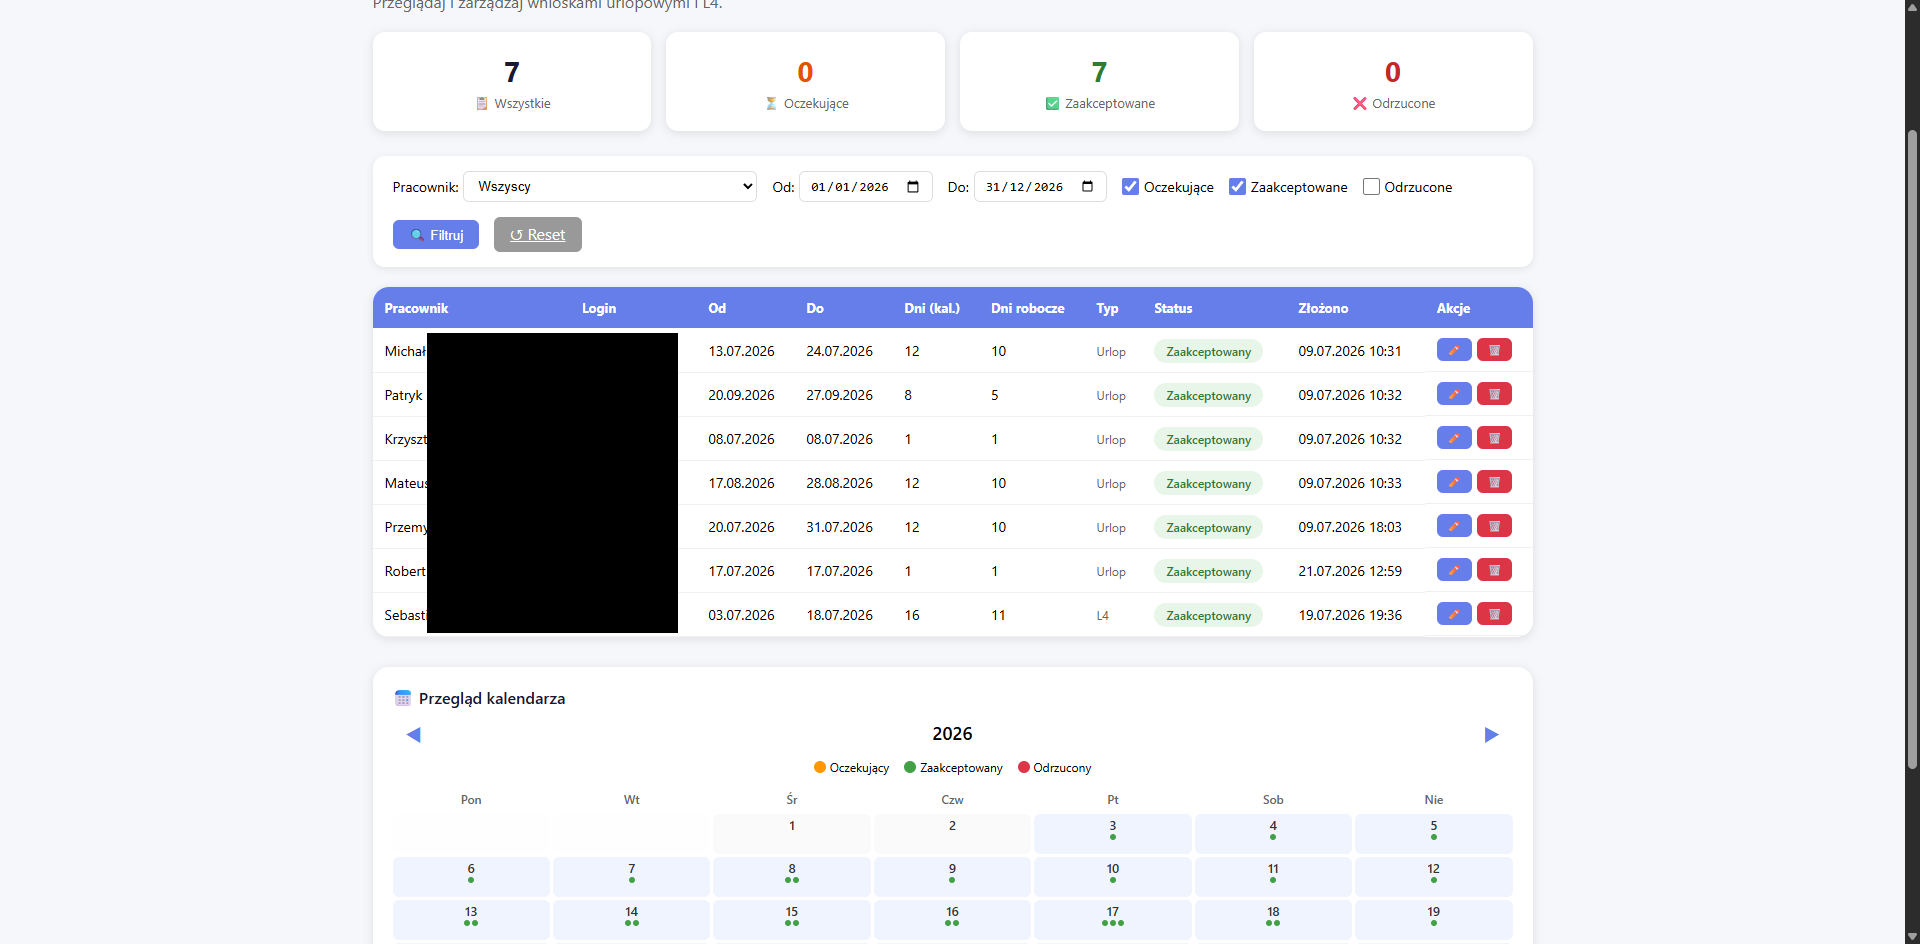Select day 3 in the calendar

click(x=1113, y=833)
